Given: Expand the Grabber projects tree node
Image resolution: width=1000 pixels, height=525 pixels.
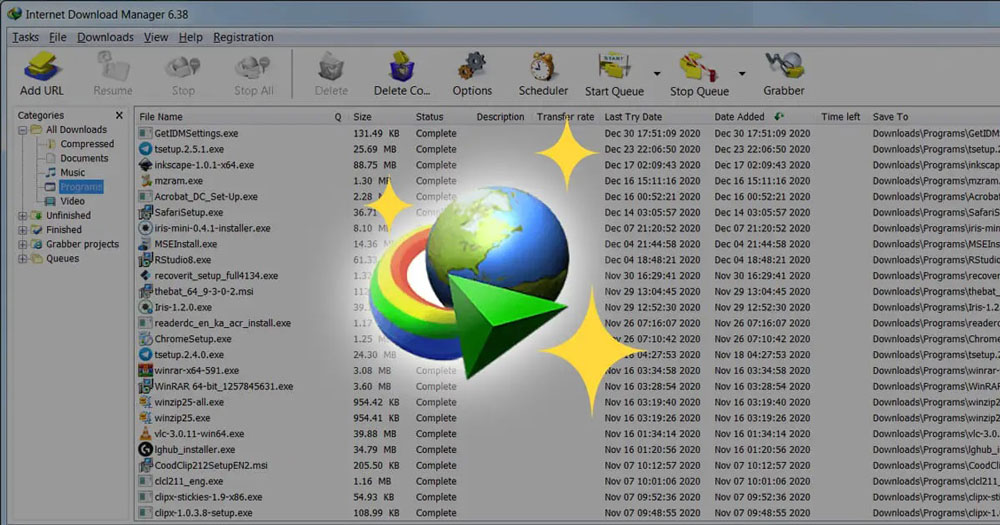Looking at the screenshot, I should click(x=22, y=244).
